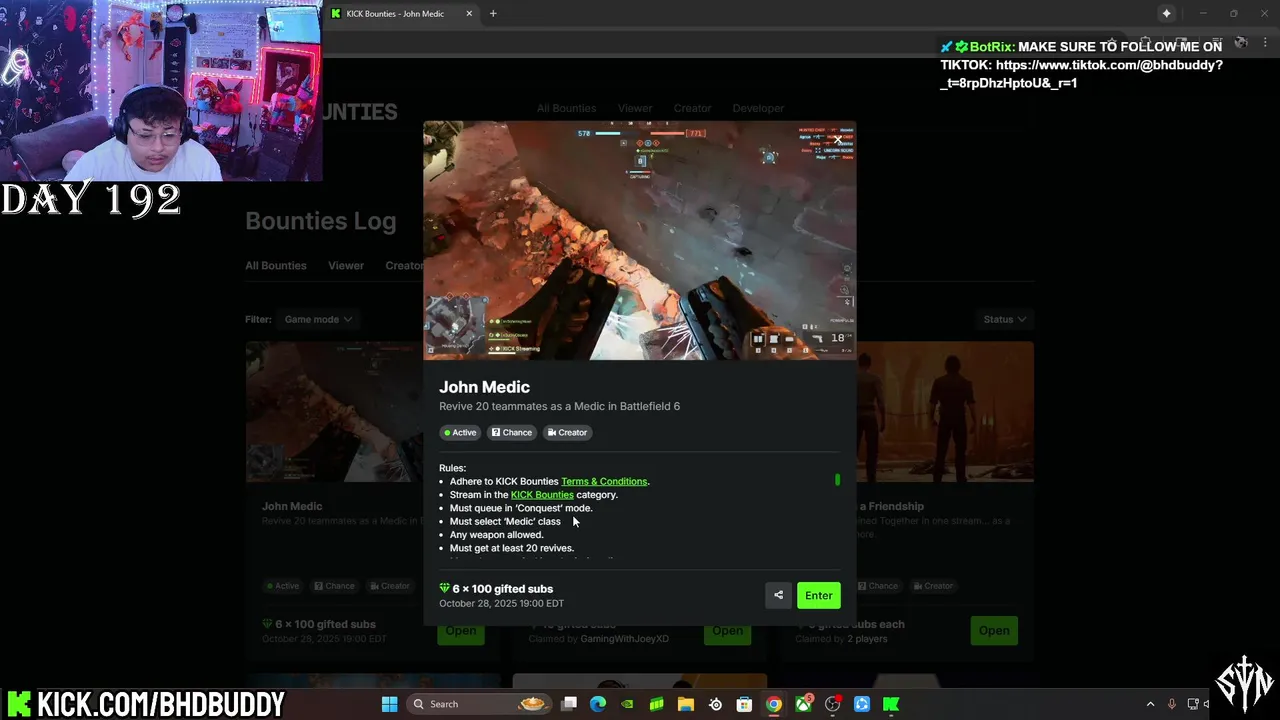
Task: Expand the Game mode filter dropdown
Action: (318, 319)
